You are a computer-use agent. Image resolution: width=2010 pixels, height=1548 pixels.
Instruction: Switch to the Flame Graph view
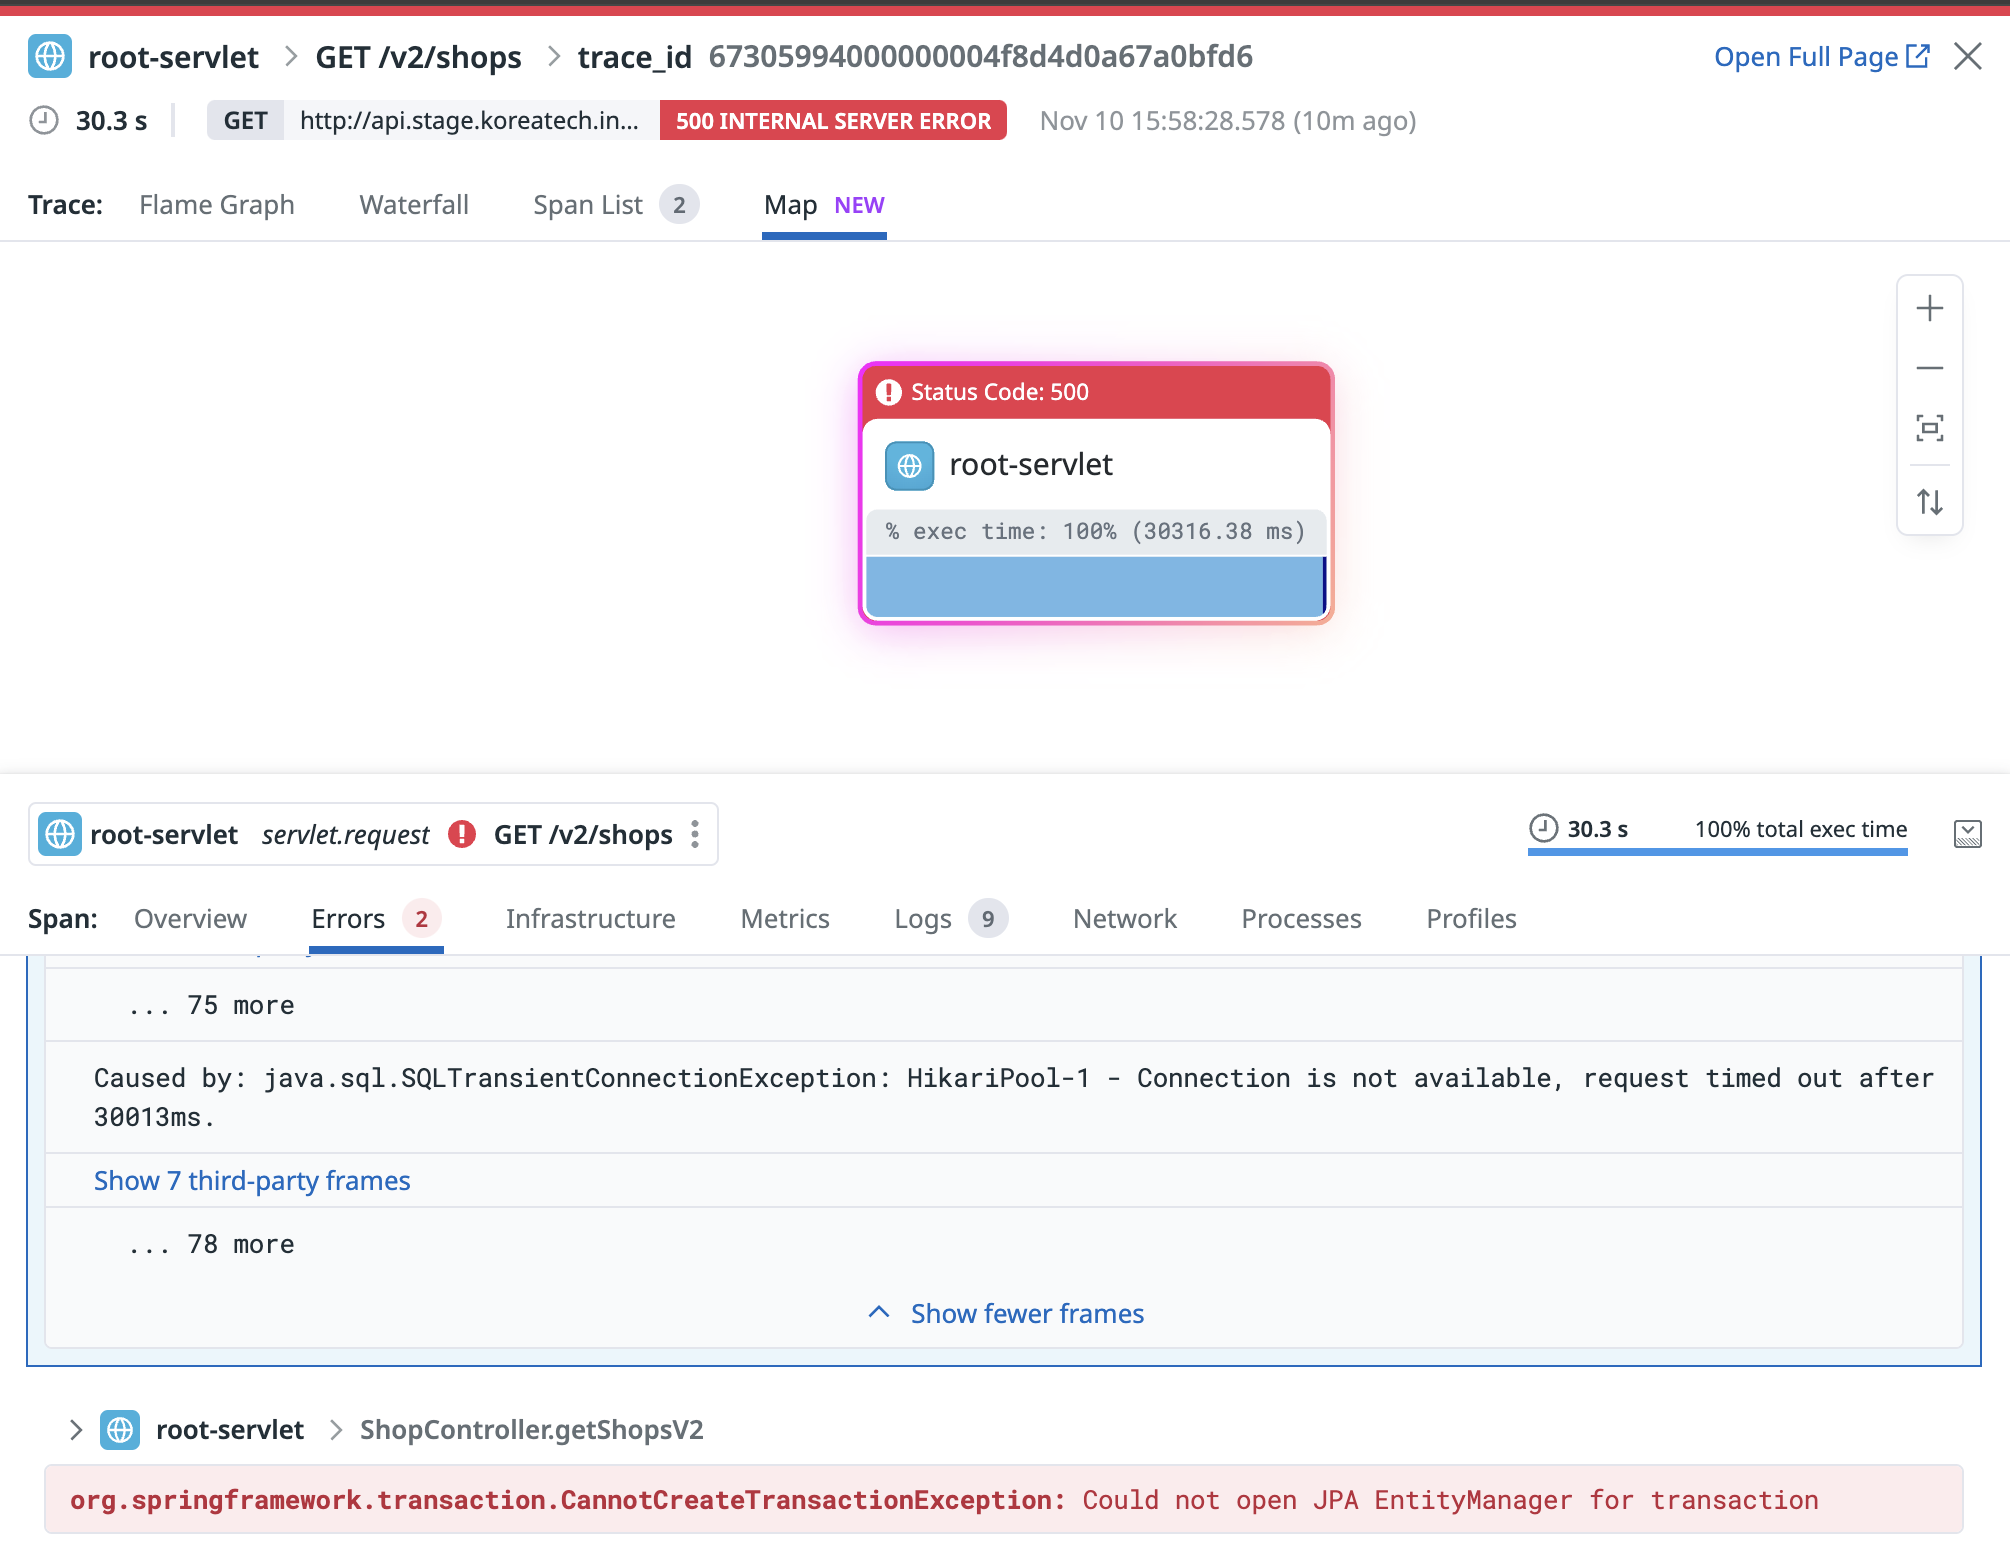point(216,205)
